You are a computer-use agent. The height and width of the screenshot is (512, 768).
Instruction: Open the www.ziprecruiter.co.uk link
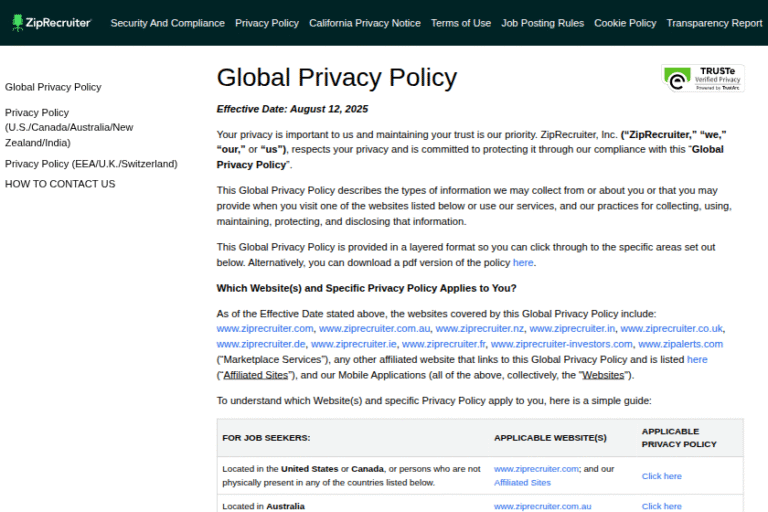[671, 328]
